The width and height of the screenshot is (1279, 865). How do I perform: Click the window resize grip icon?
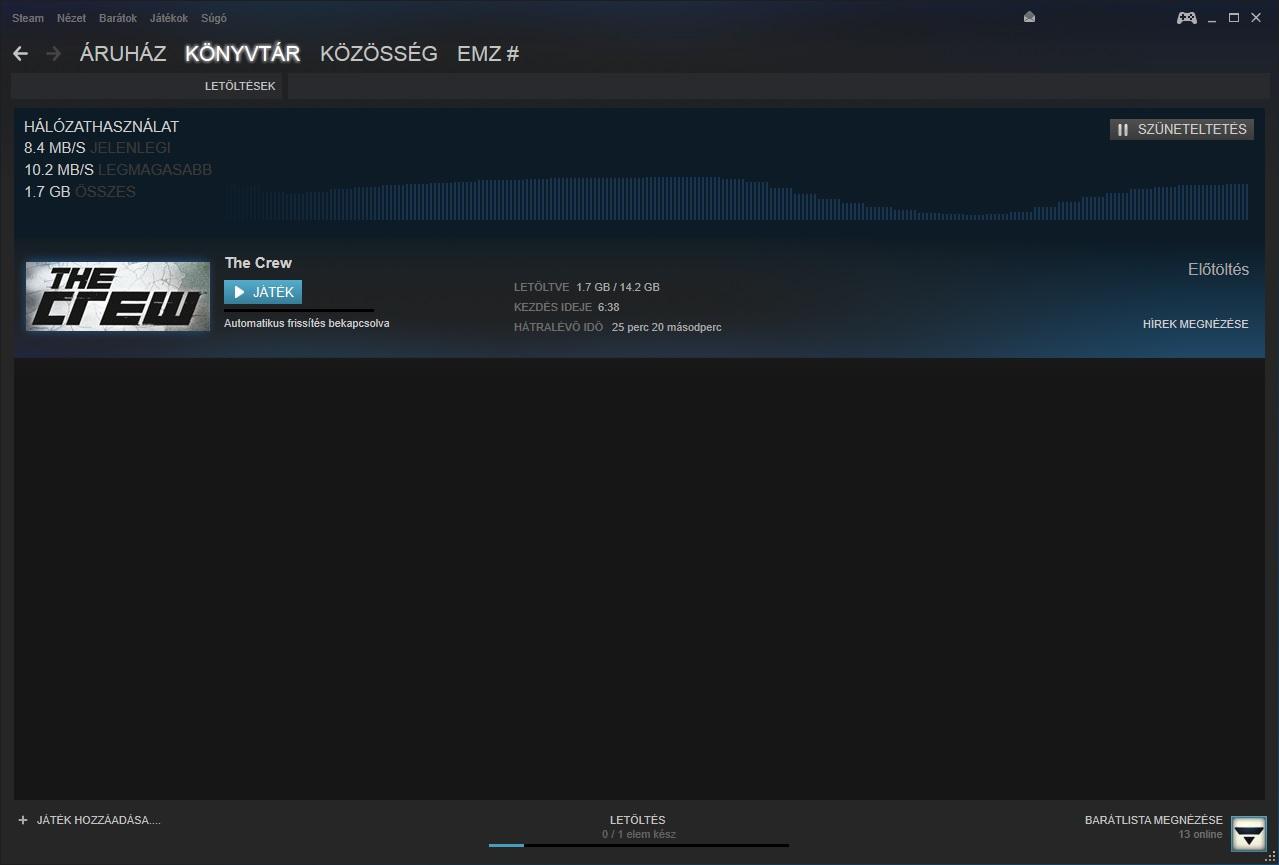(x=1271, y=857)
